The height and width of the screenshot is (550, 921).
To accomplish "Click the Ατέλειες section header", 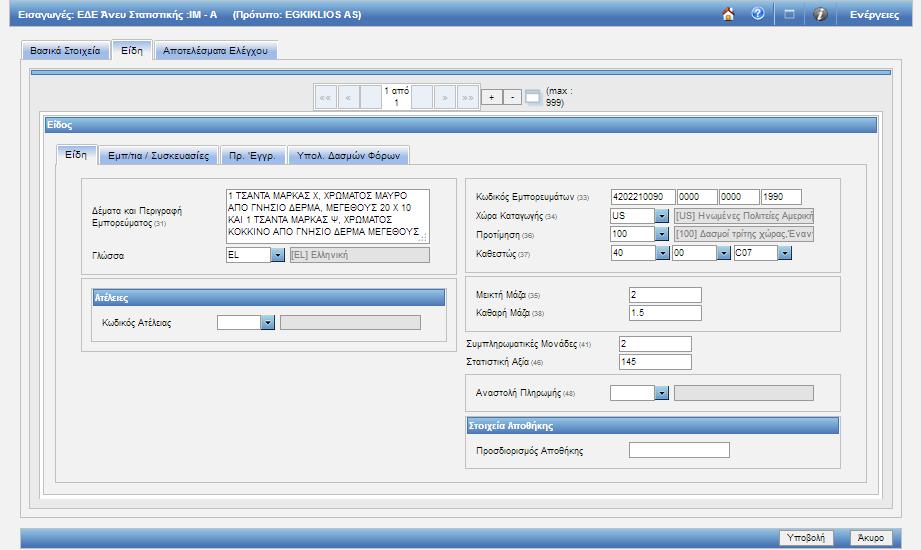I will [x=268, y=298].
